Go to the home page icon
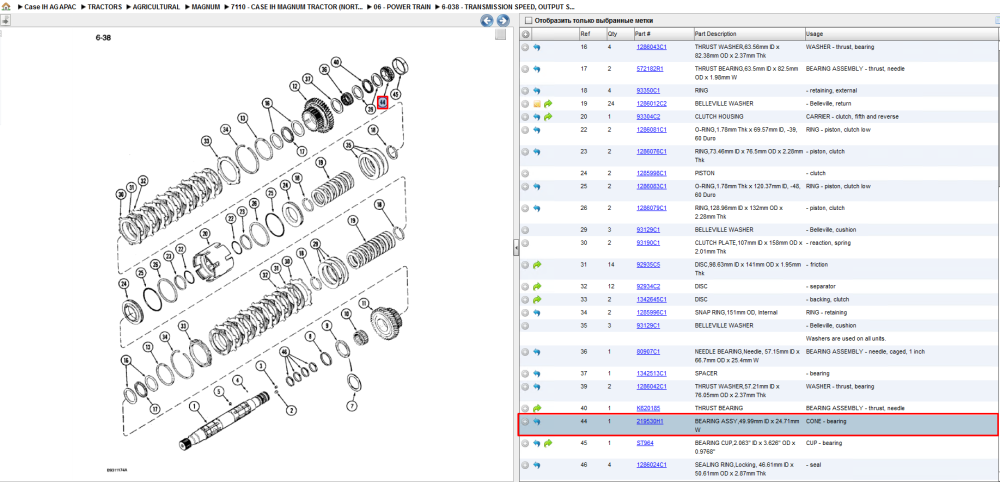 point(6,6)
